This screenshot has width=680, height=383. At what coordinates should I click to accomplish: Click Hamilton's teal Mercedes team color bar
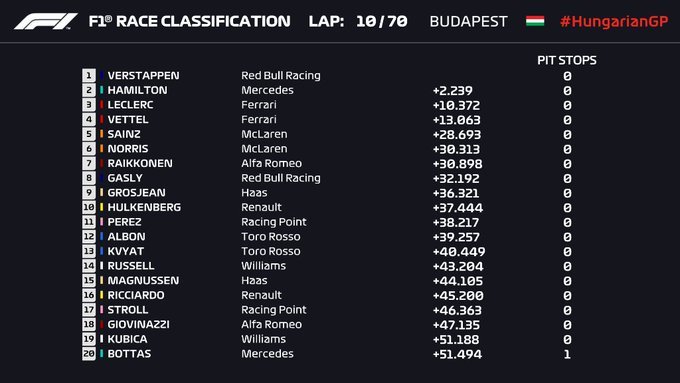101,90
